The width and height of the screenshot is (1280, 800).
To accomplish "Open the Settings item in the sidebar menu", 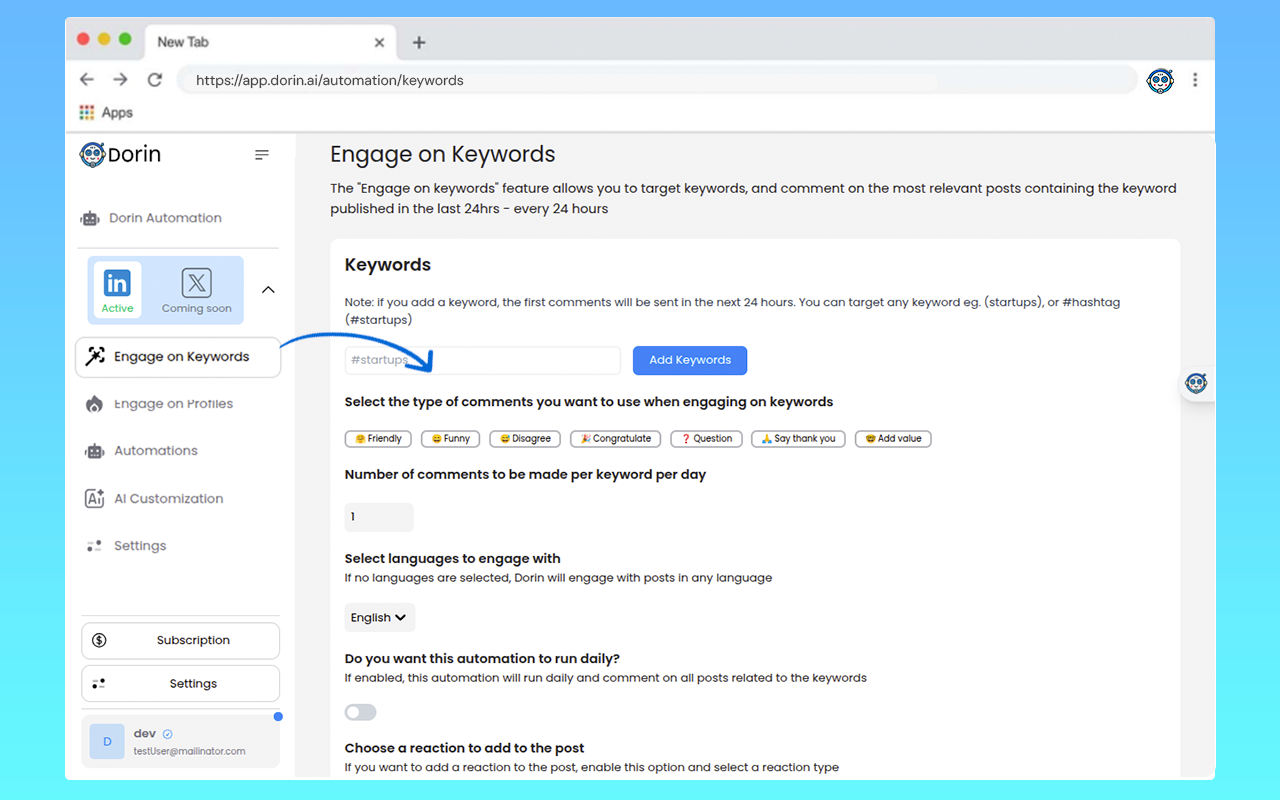I will pos(126,546).
